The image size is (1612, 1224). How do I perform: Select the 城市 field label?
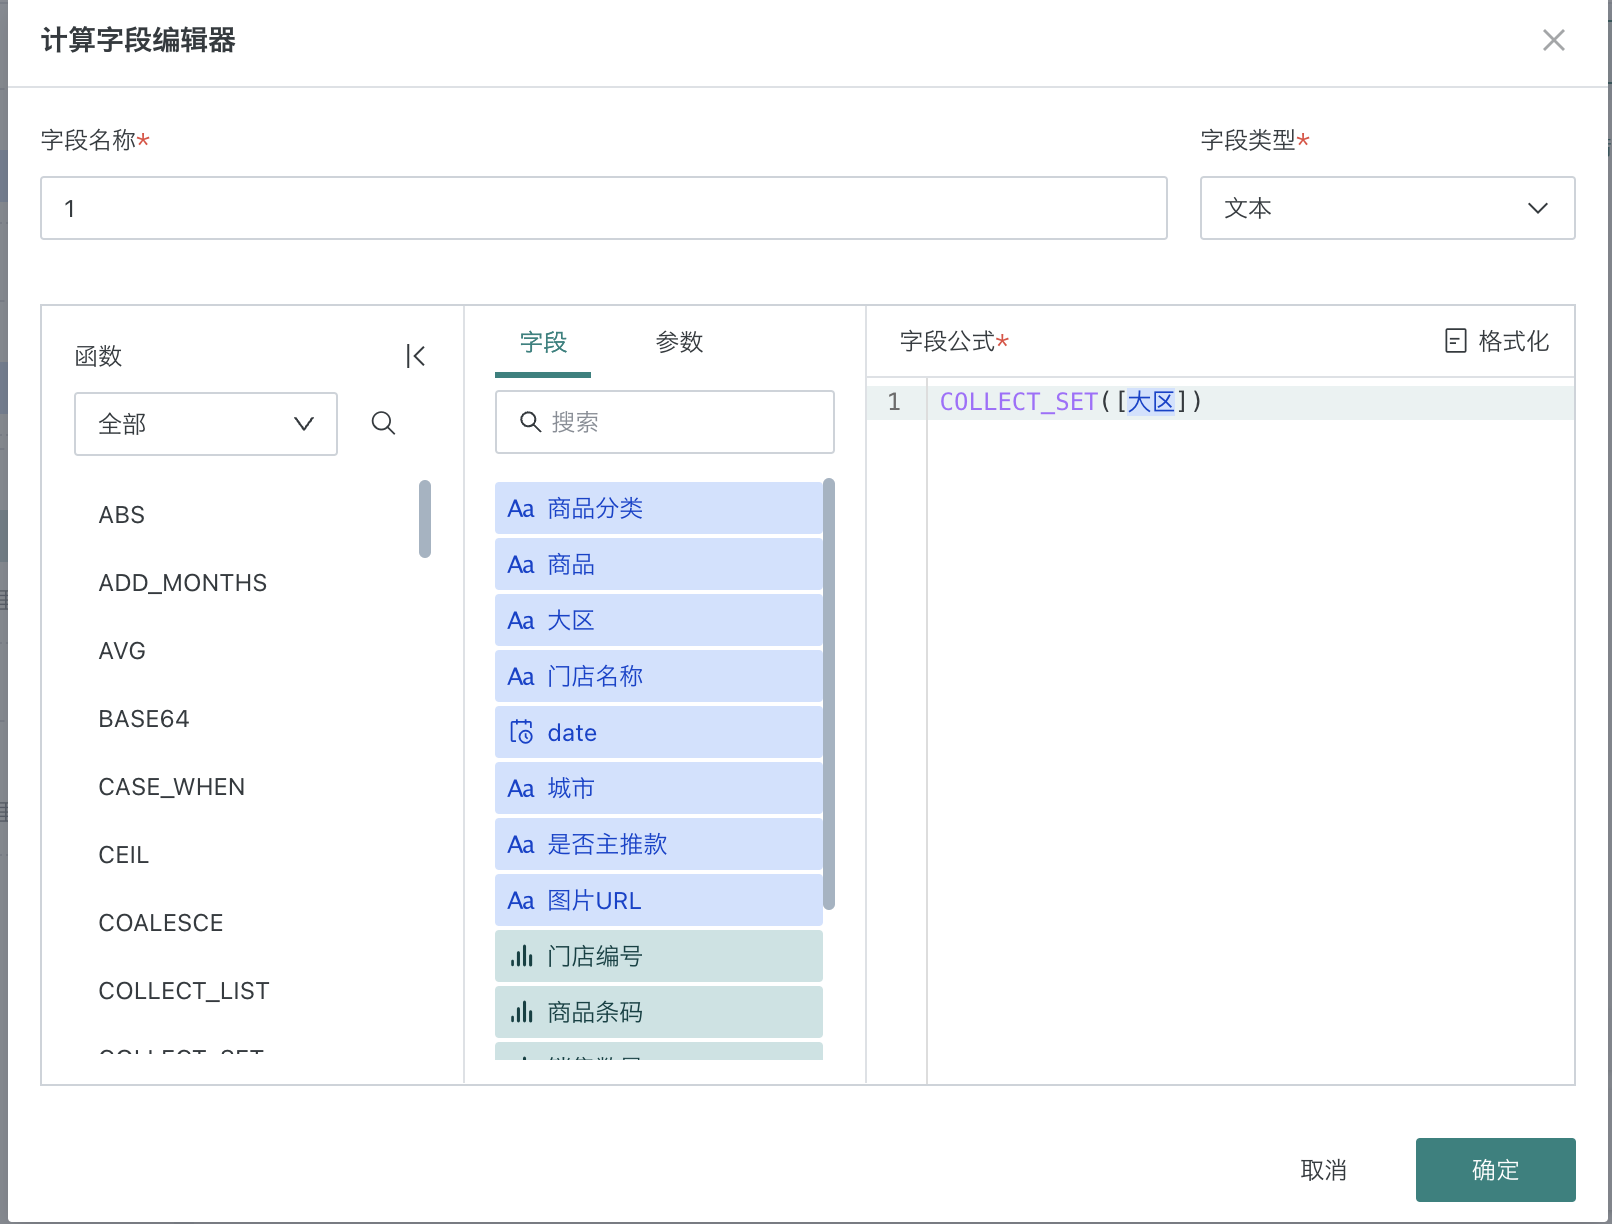[x=571, y=789]
